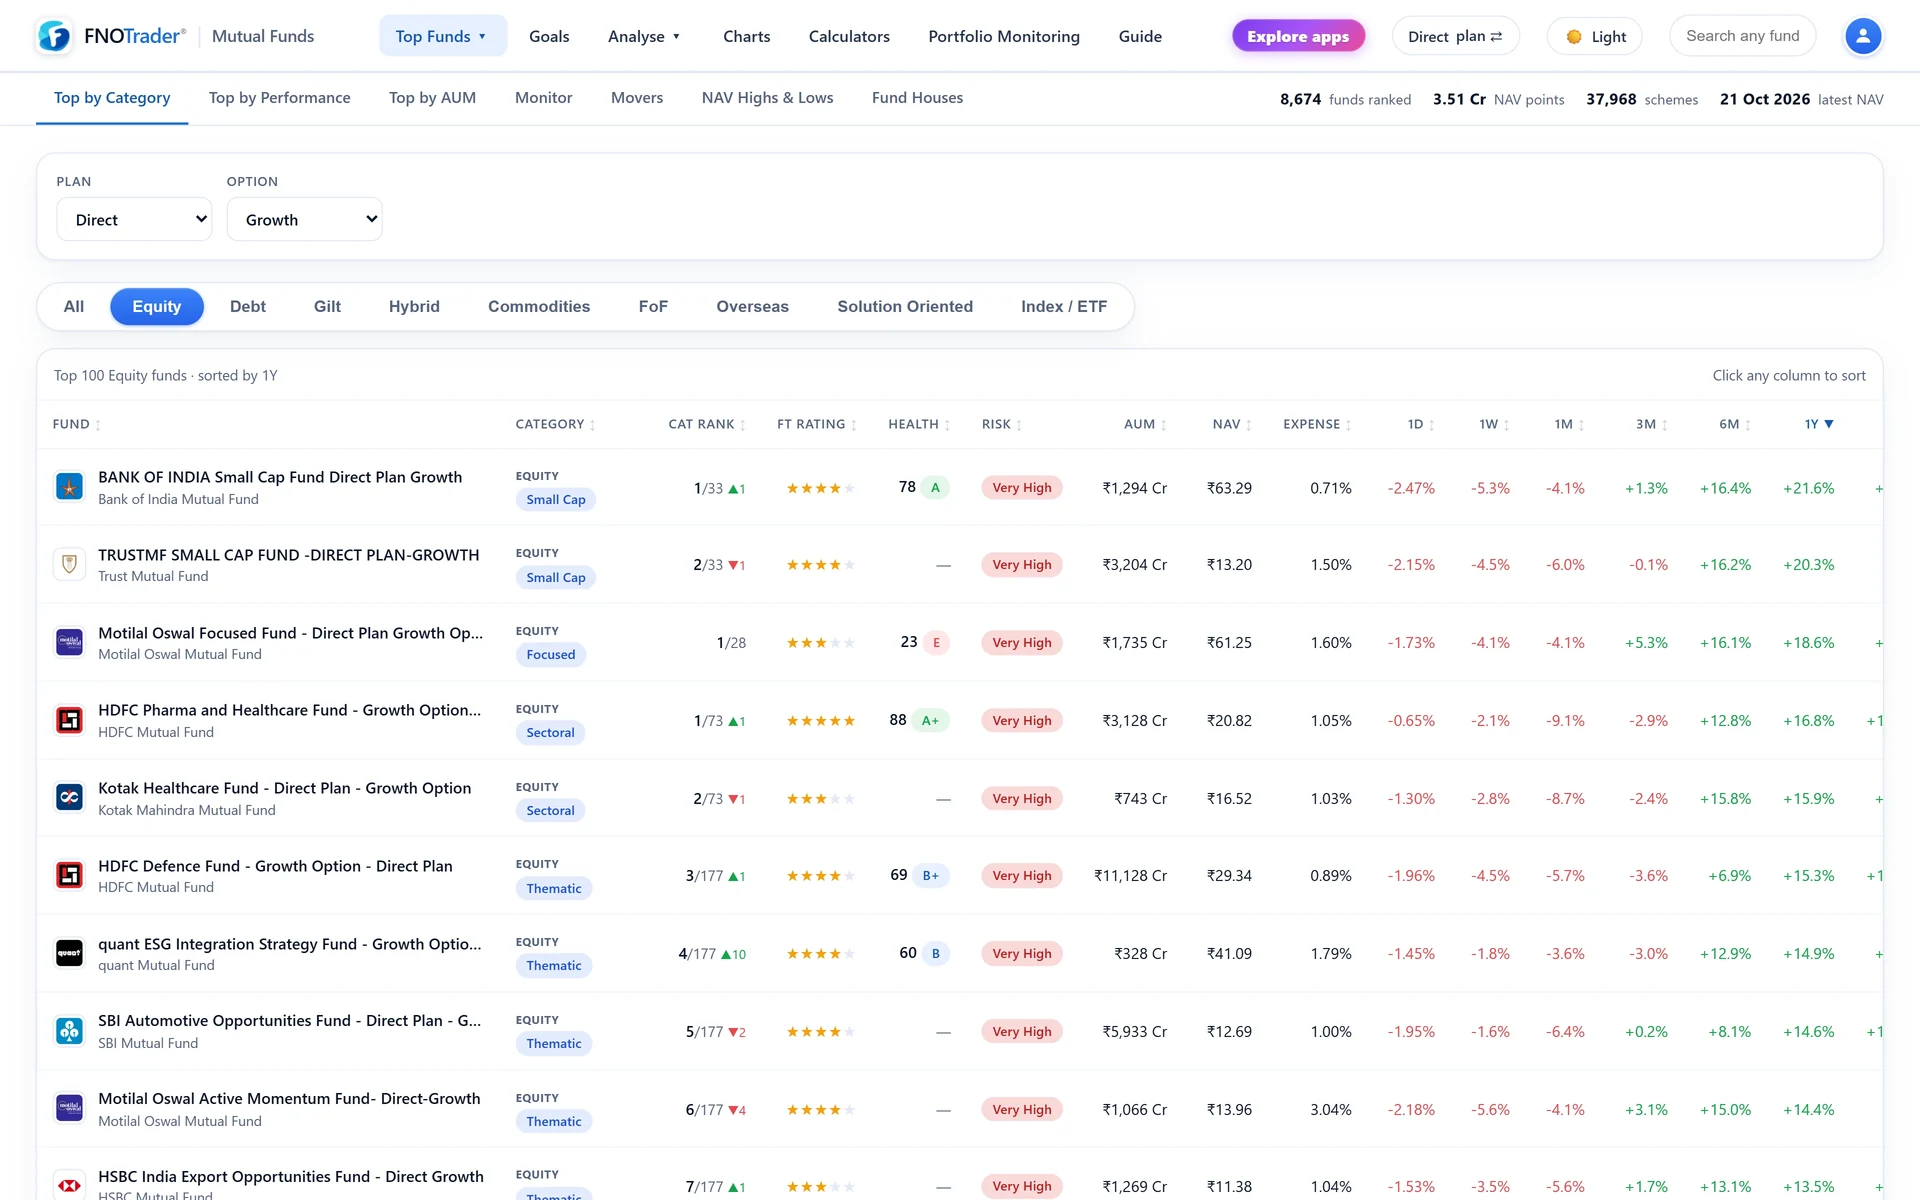Open the Goals menu item
The image size is (1920, 1200).
(549, 36)
